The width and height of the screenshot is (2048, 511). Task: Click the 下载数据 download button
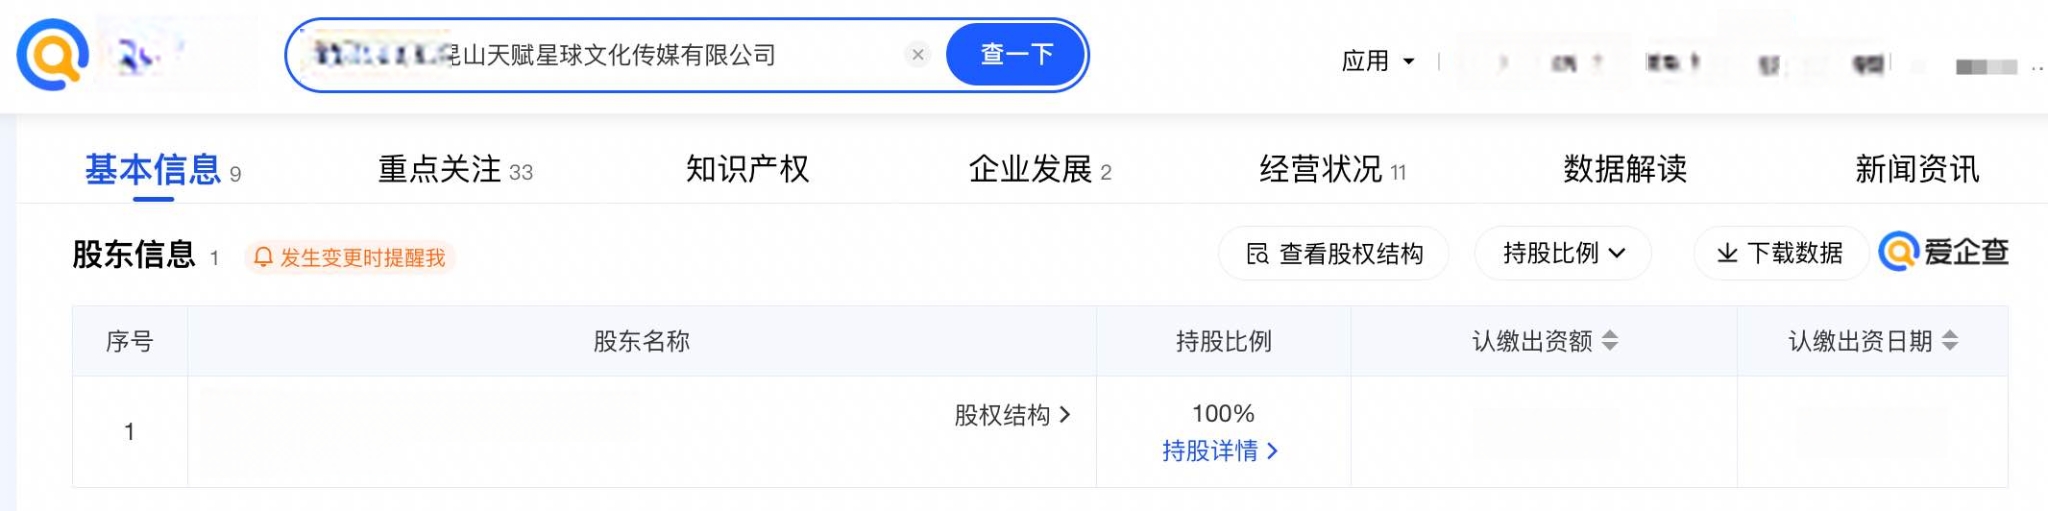(x=1780, y=253)
